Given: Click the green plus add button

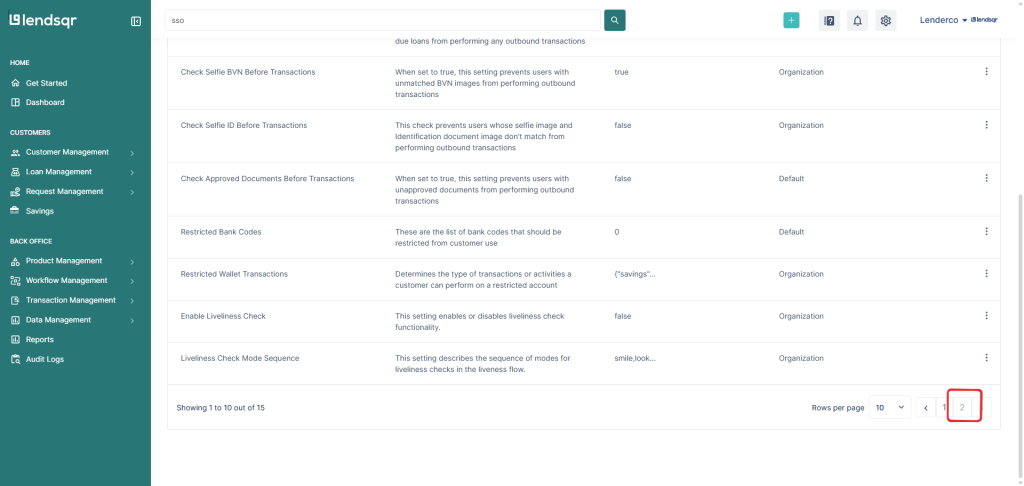Looking at the screenshot, I should (791, 20).
